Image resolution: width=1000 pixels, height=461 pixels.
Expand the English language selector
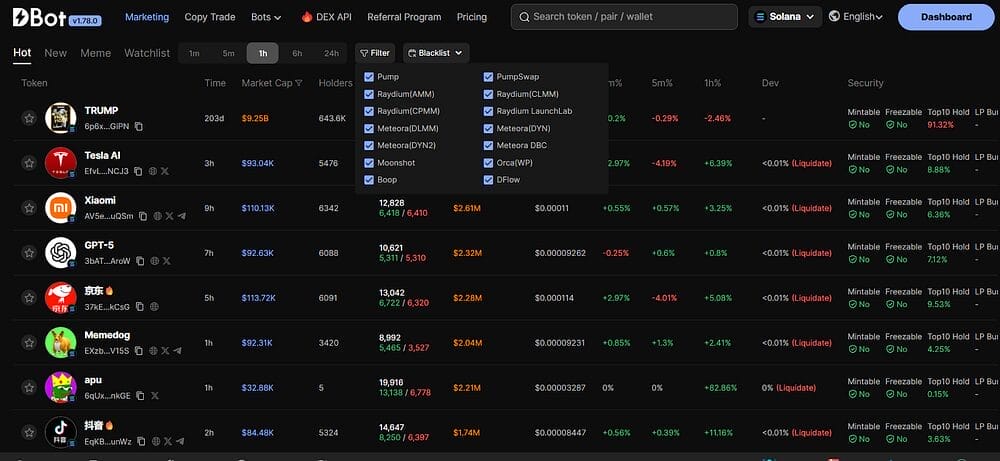click(856, 17)
